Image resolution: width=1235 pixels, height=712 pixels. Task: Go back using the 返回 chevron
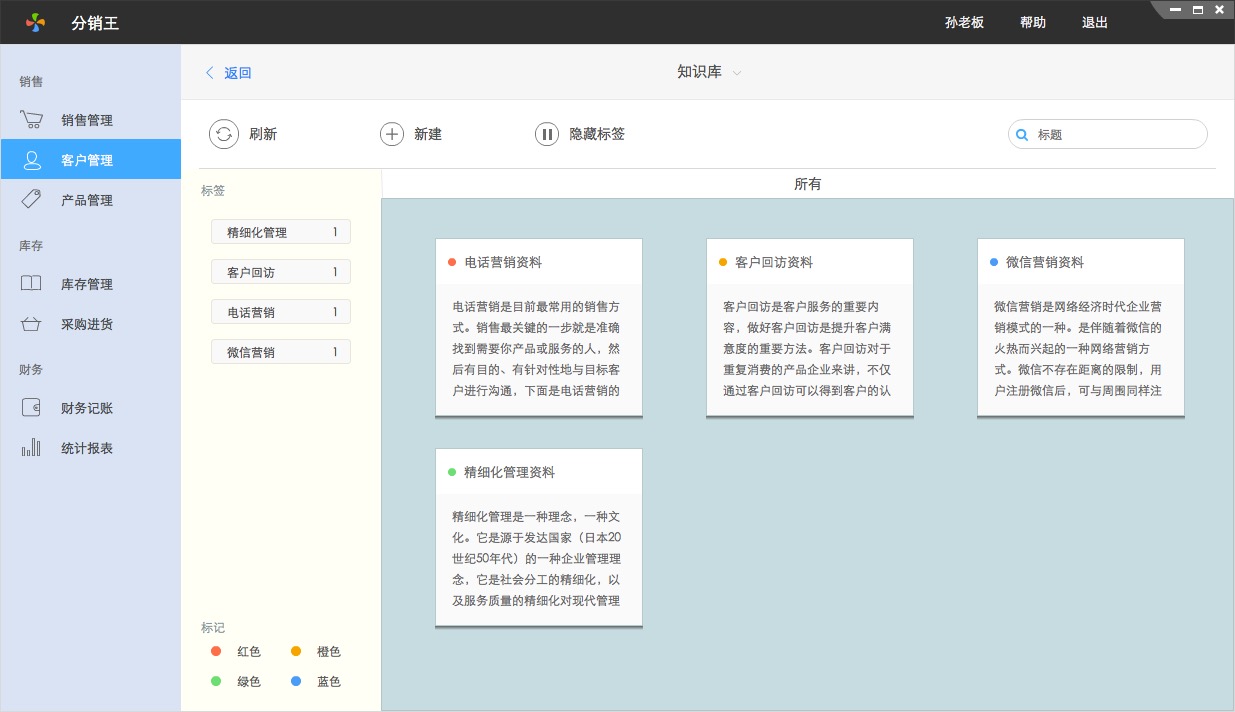[210, 73]
